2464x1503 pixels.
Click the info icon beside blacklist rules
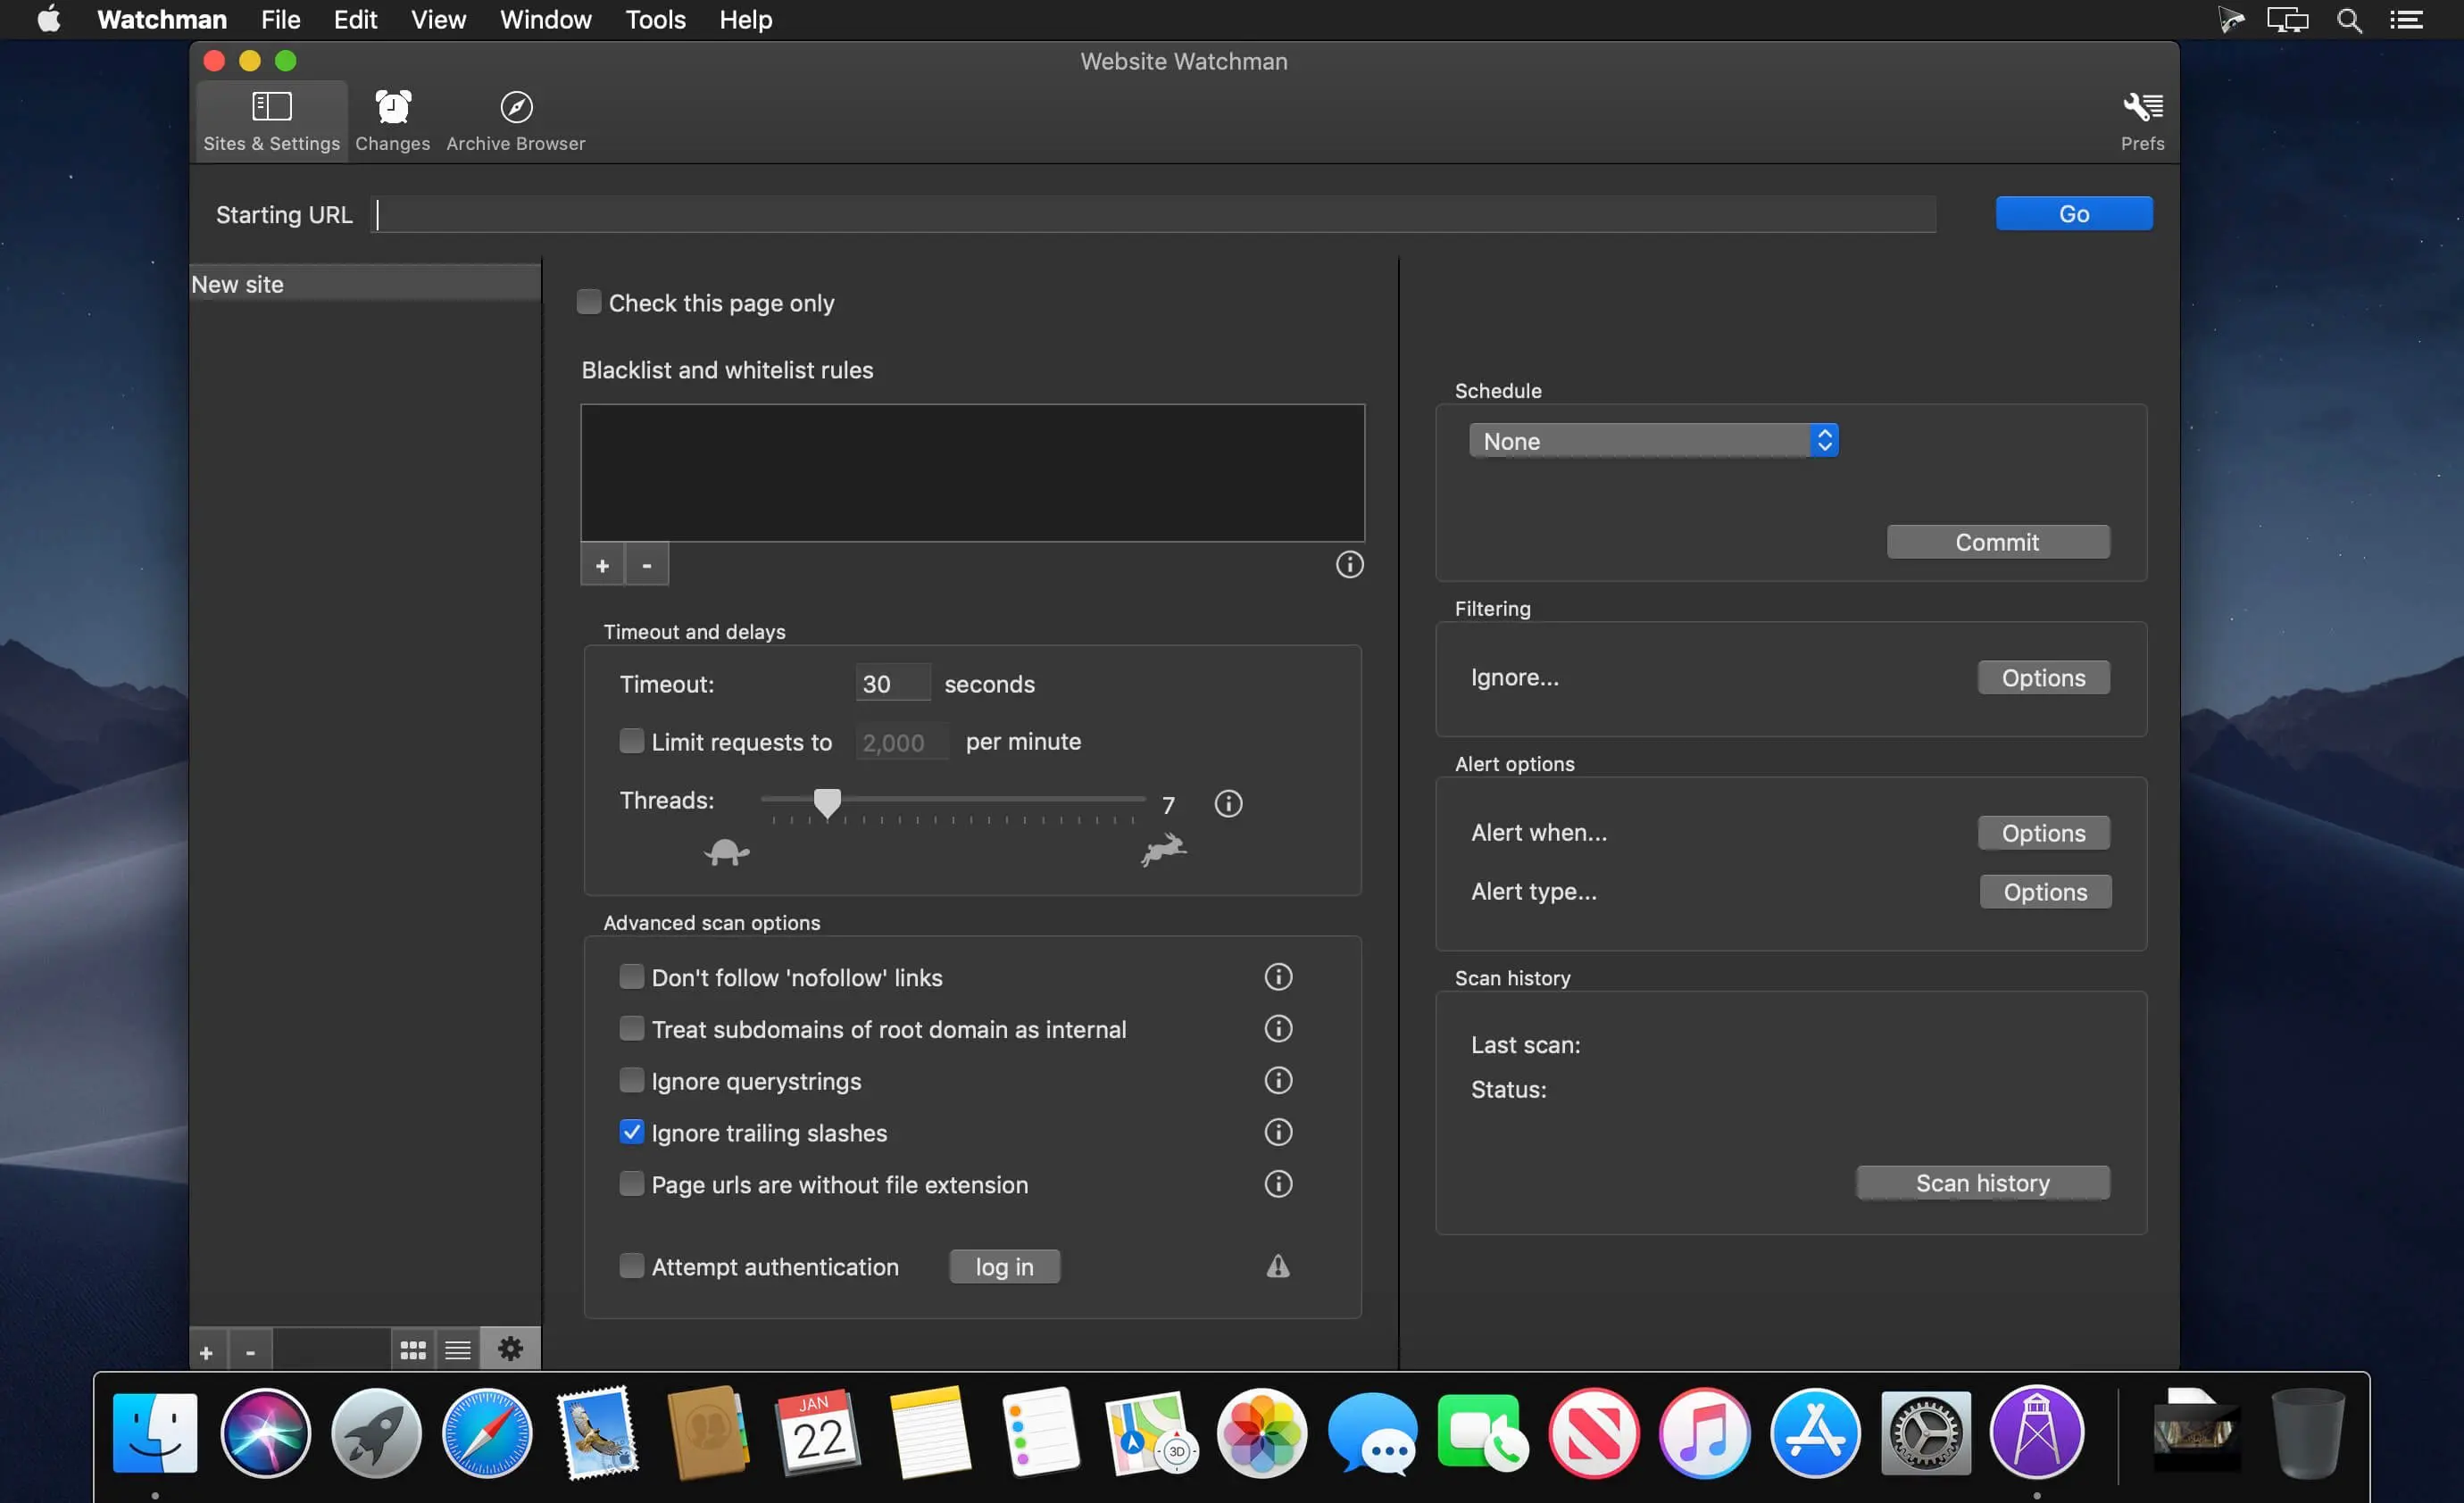(x=1350, y=564)
